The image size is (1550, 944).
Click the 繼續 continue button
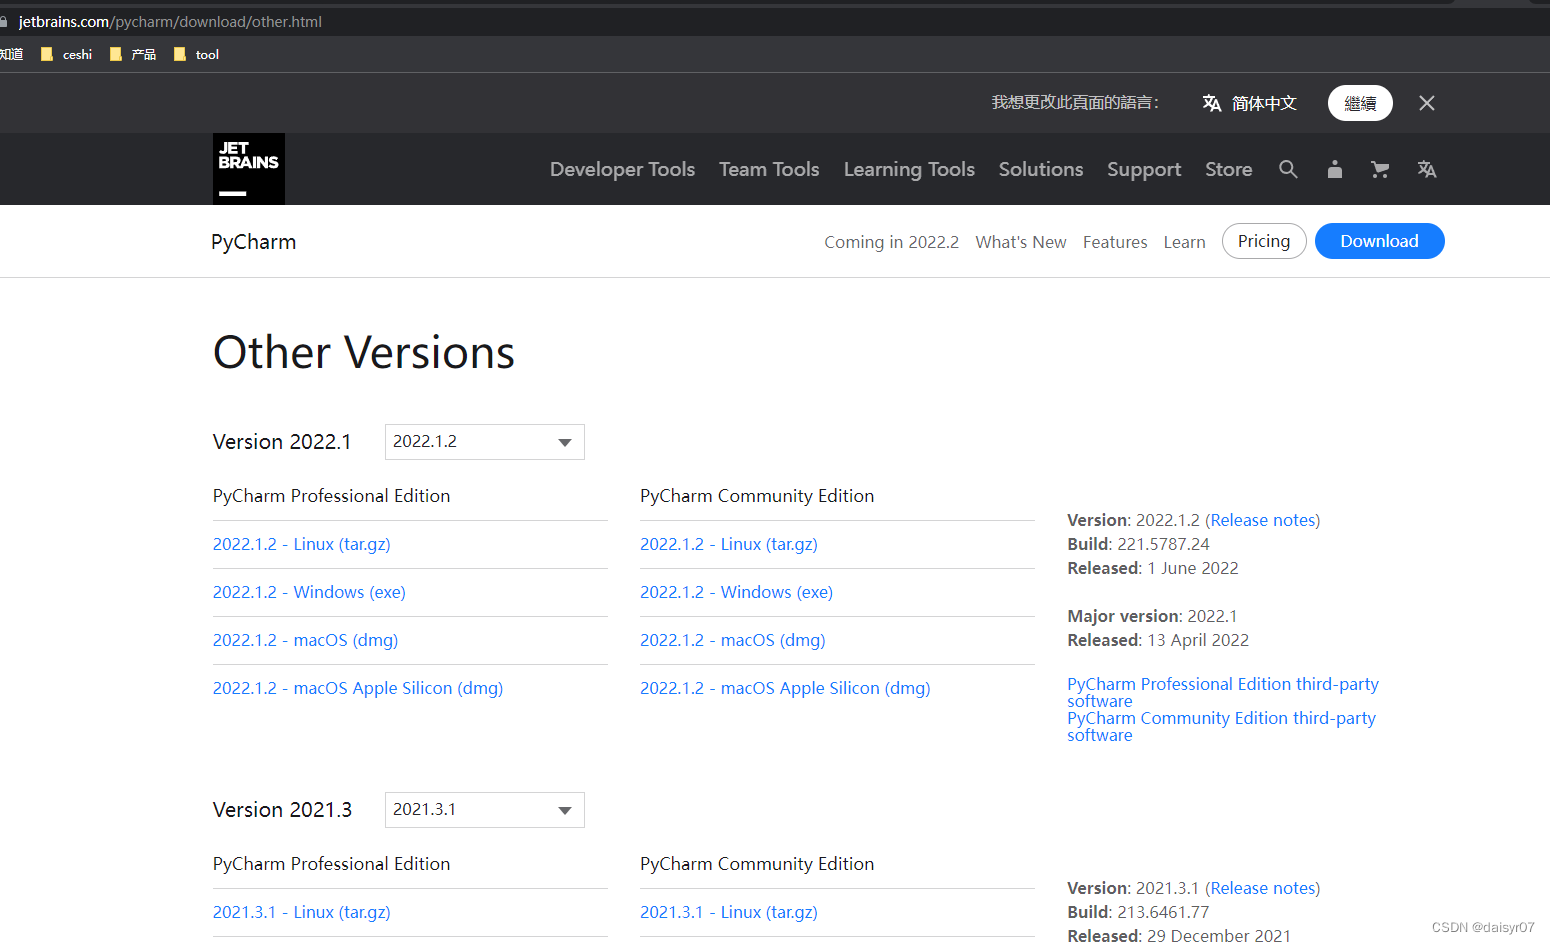point(1360,103)
